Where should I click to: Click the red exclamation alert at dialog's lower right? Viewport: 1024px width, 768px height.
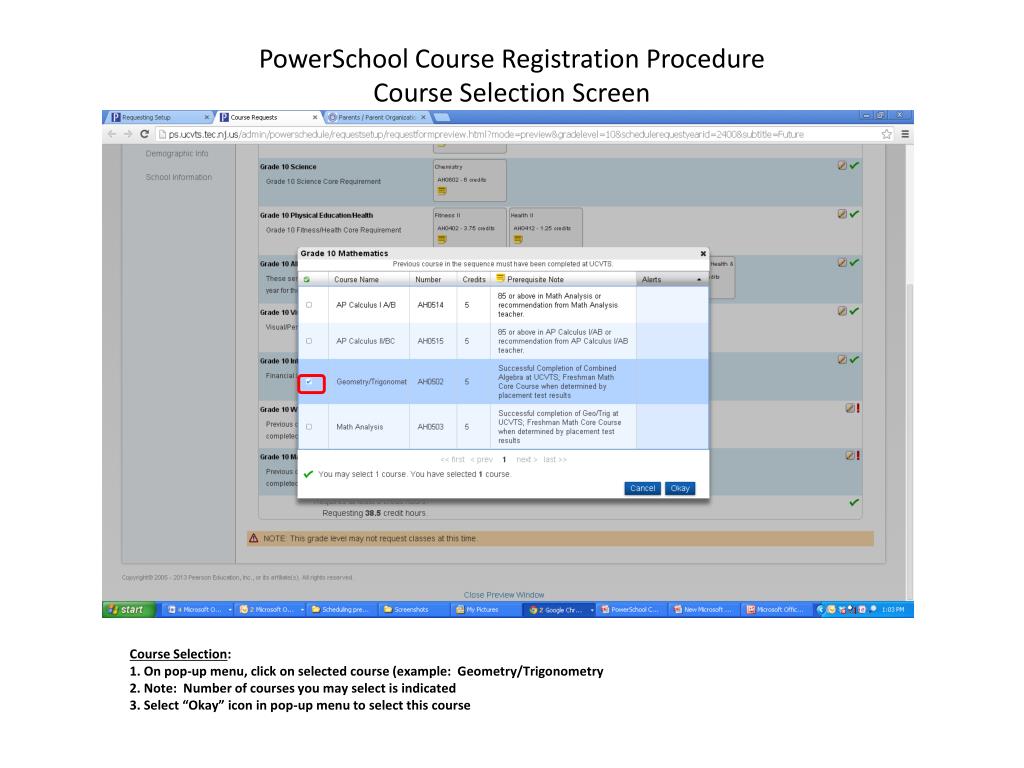coord(857,455)
